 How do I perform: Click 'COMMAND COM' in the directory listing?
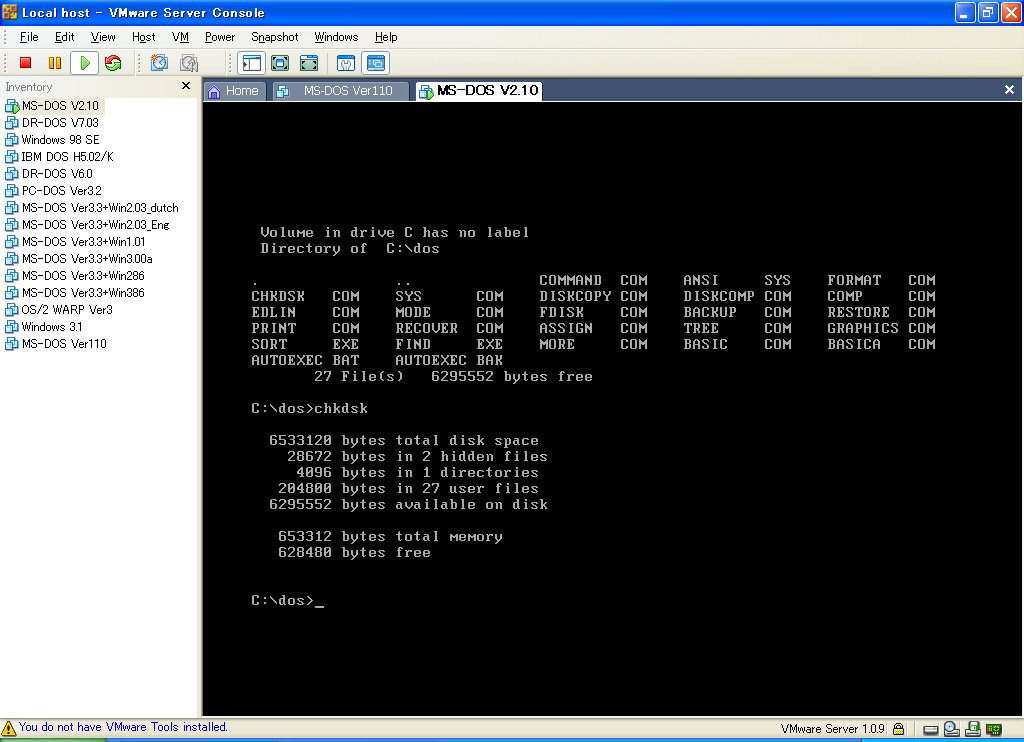(593, 280)
